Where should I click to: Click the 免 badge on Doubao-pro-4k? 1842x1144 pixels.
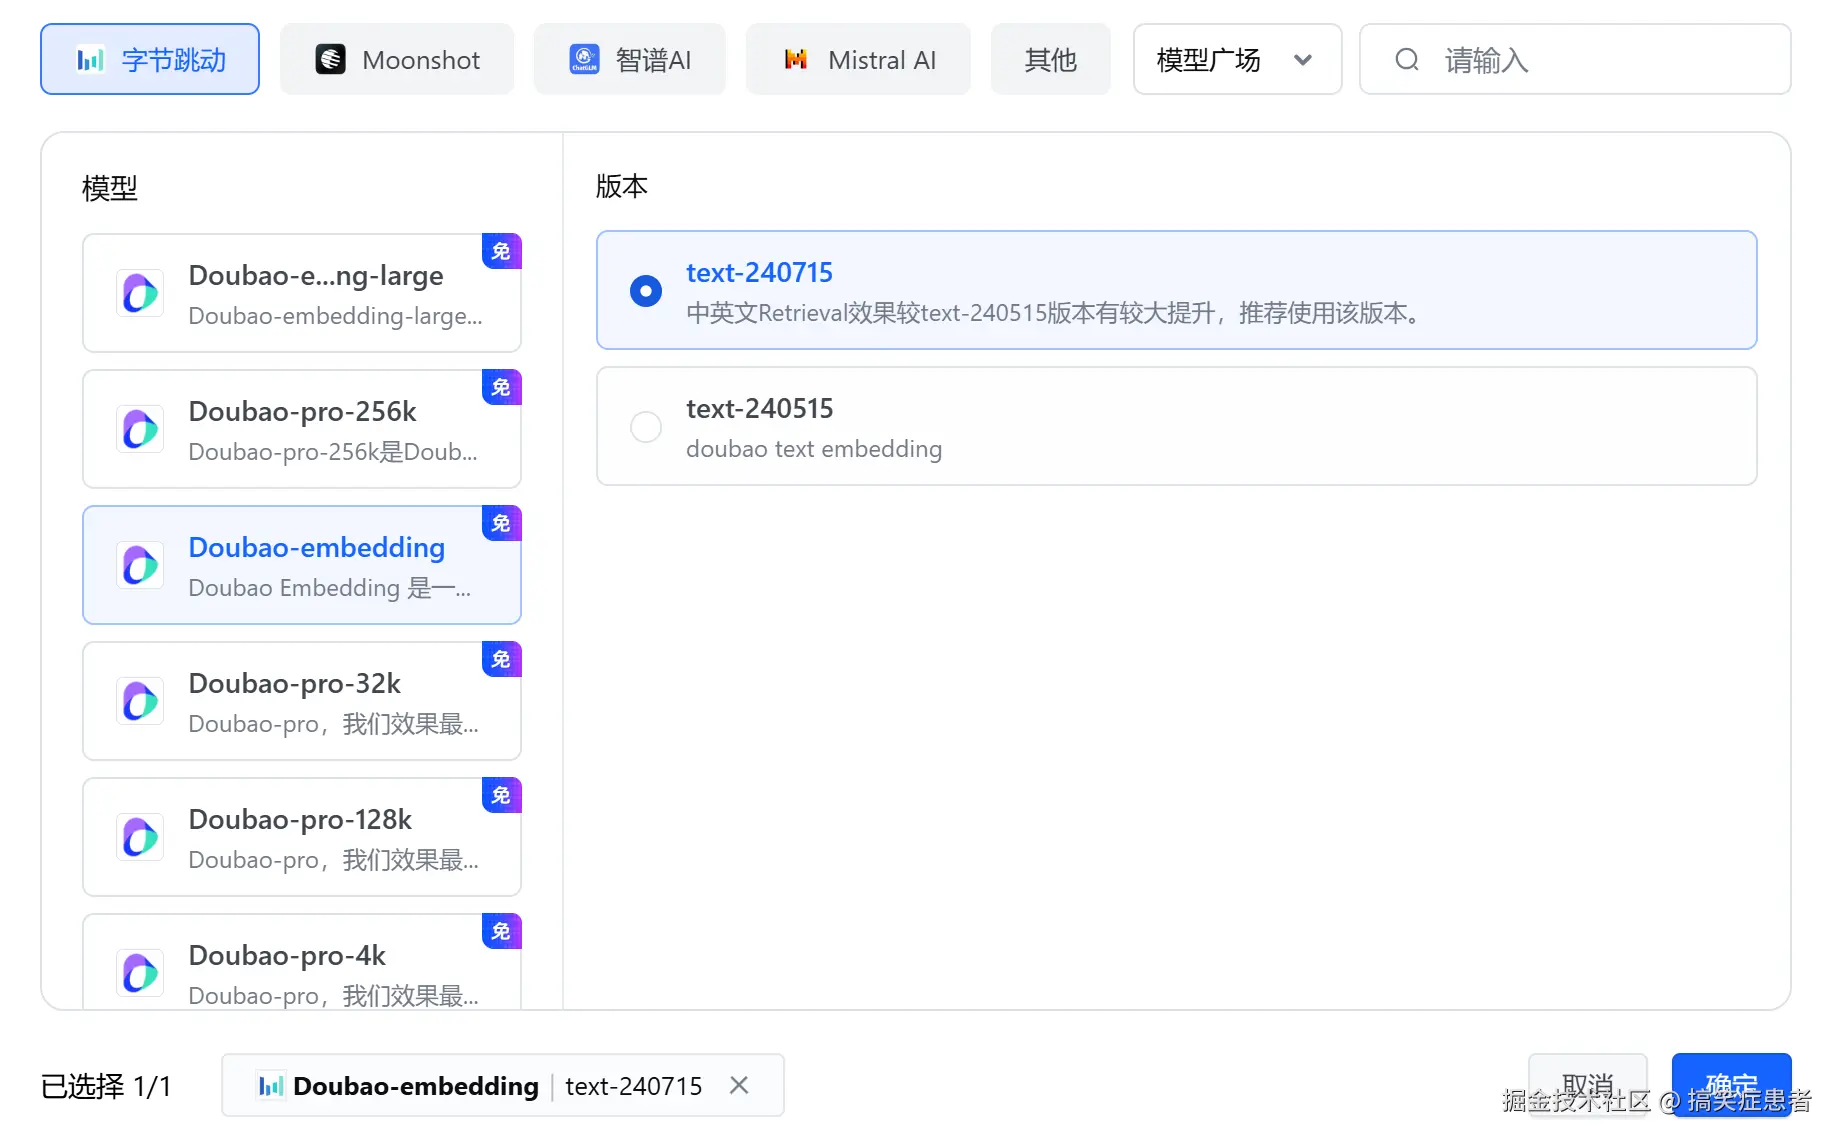(x=501, y=931)
